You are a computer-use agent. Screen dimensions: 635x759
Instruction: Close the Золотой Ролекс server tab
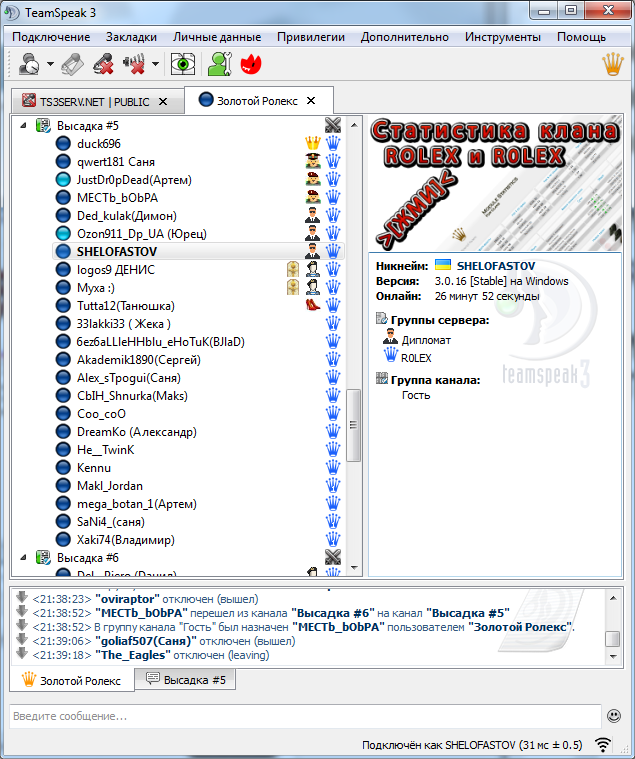click(311, 101)
